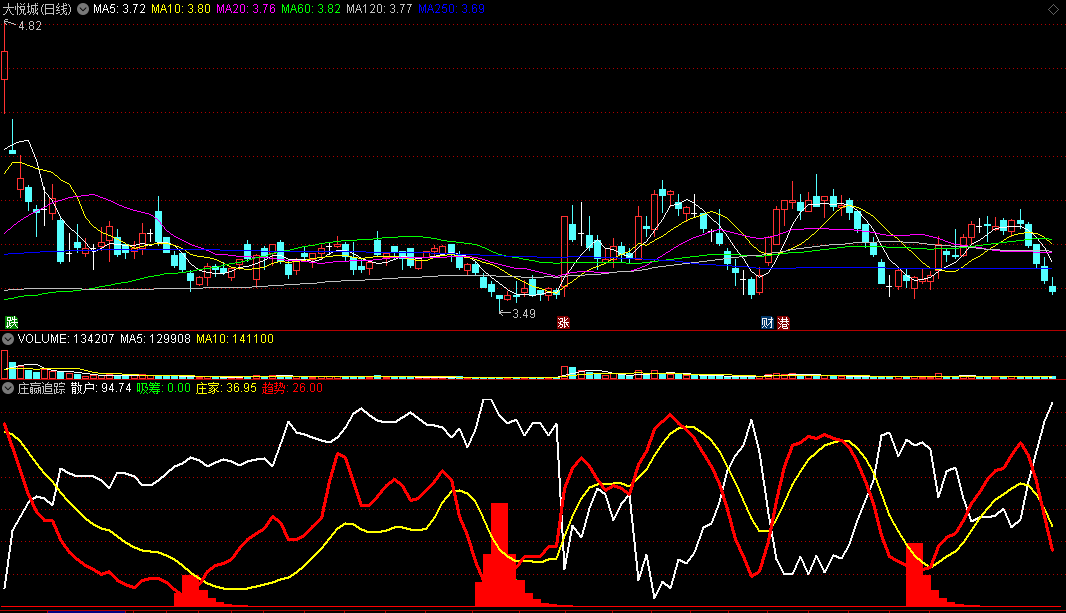Screen dimensions: 1066x613
Task: Click the red 港 marker icon
Action: 783,323
